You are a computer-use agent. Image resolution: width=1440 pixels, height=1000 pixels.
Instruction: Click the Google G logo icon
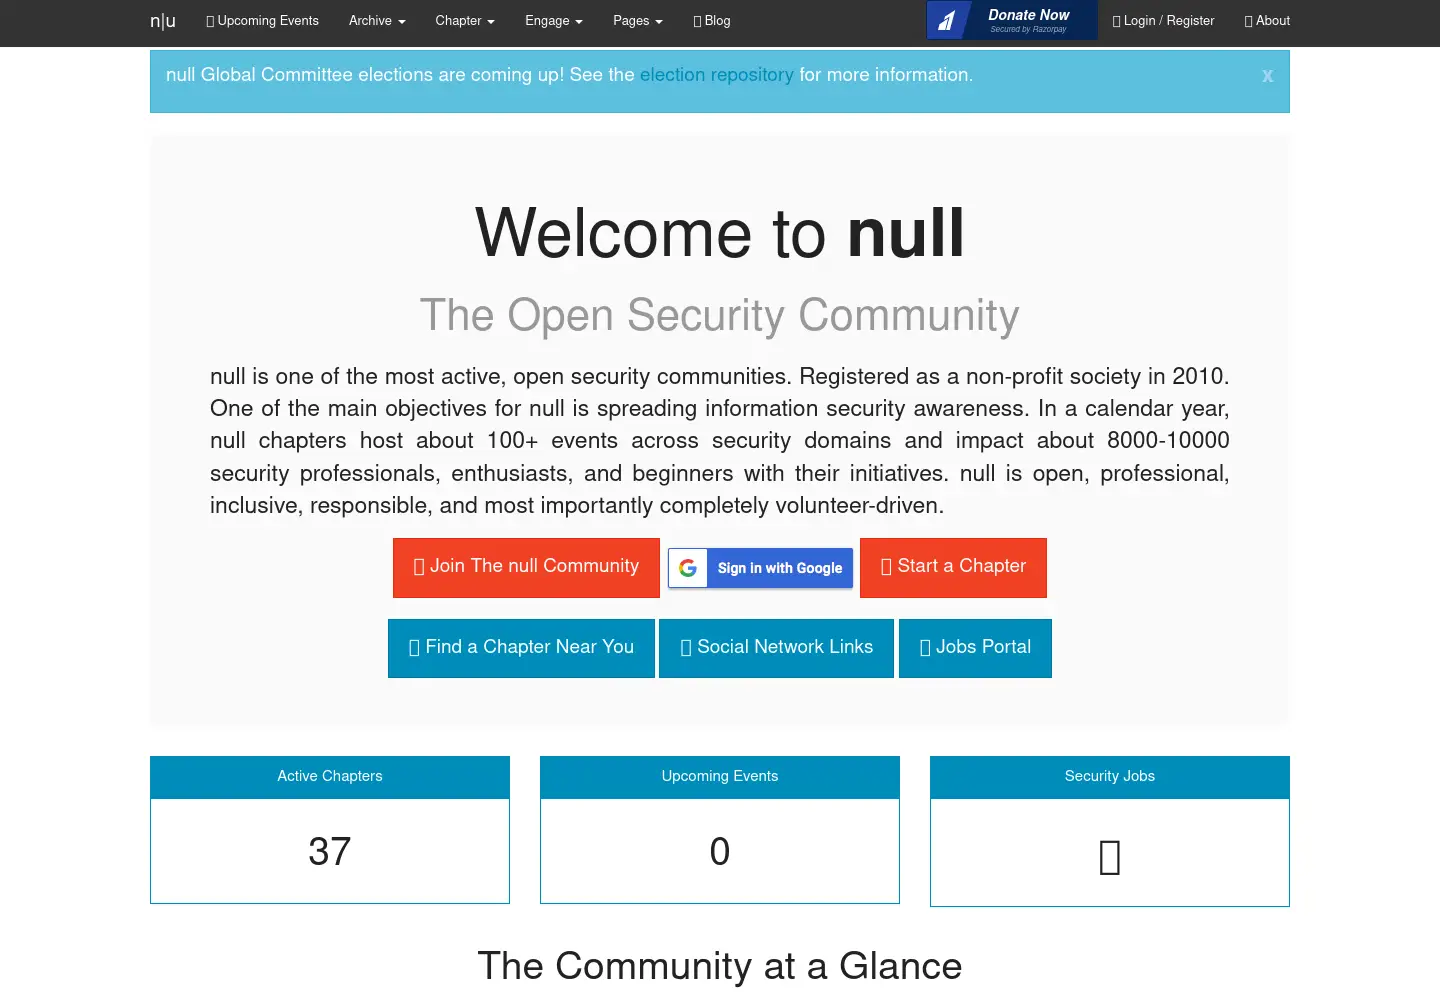click(x=688, y=568)
